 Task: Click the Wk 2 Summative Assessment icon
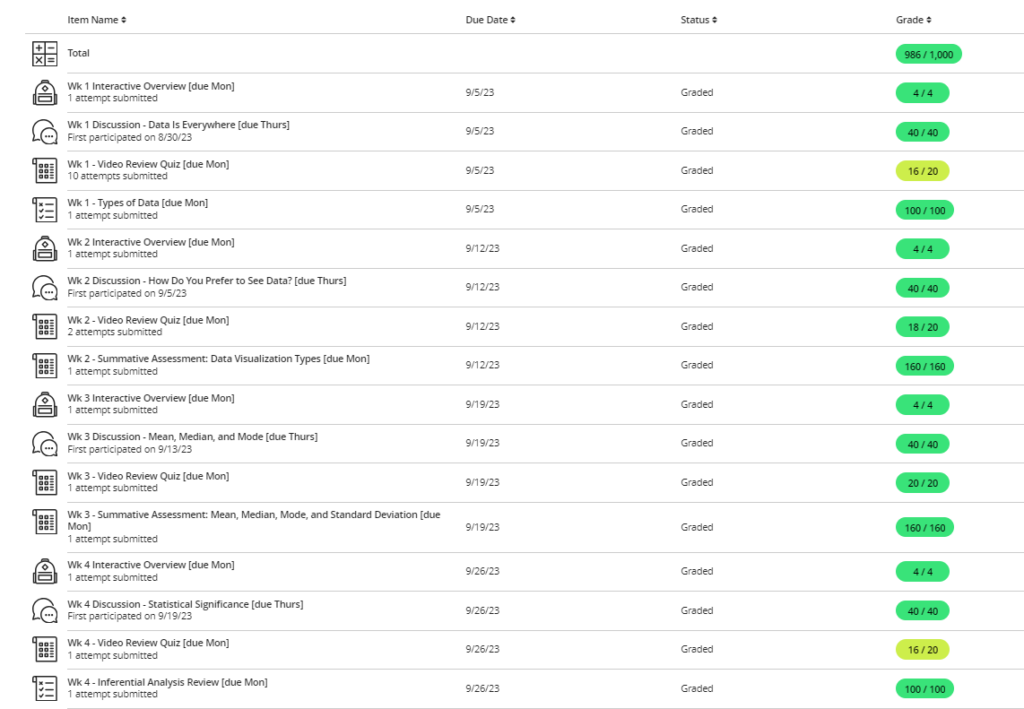pyautogui.click(x=45, y=366)
